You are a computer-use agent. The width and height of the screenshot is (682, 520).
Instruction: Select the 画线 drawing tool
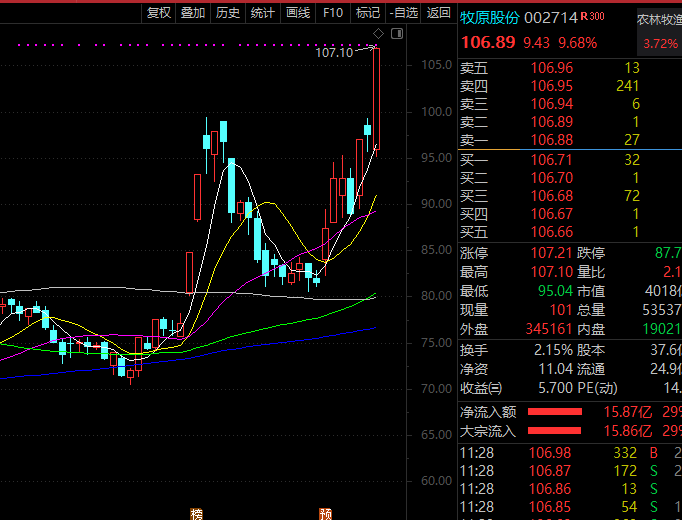[297, 13]
